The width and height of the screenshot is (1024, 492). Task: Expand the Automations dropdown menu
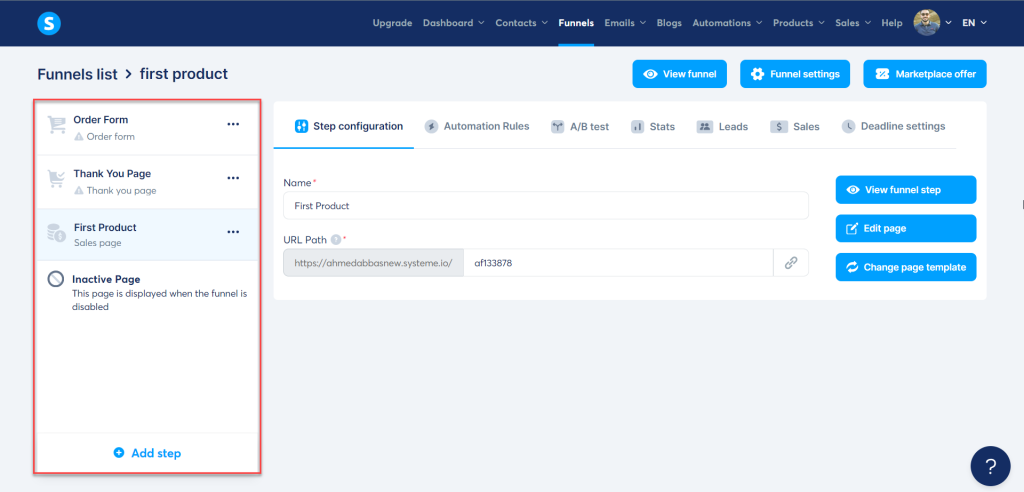pos(727,23)
